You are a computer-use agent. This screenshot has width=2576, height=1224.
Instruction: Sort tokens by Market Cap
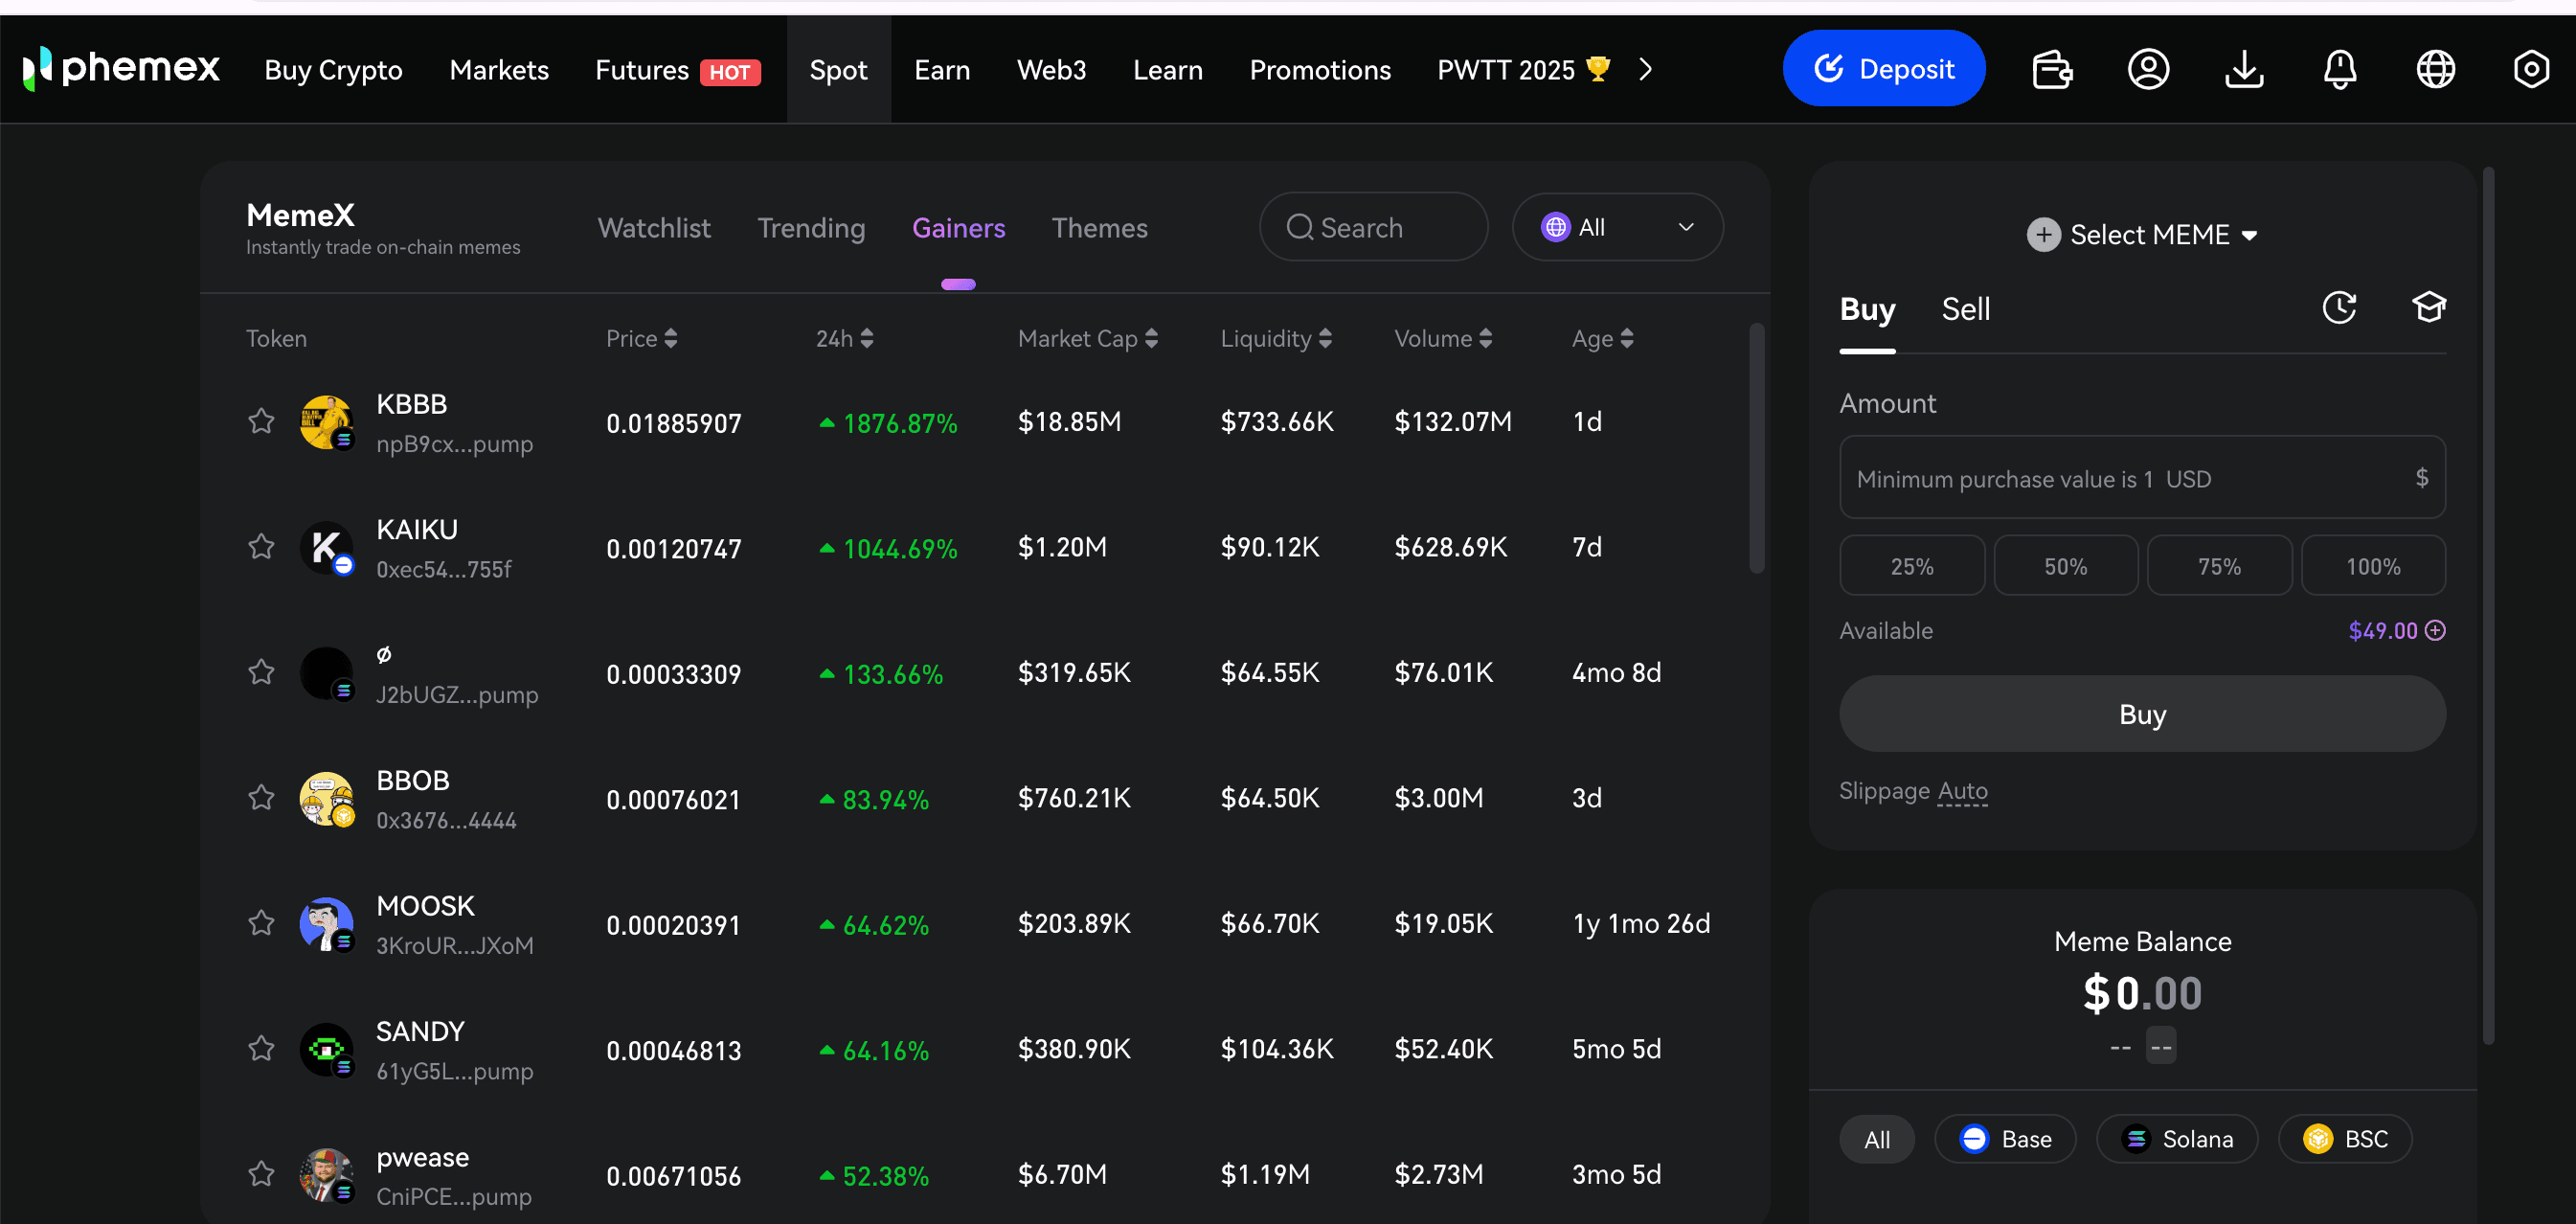point(1087,339)
